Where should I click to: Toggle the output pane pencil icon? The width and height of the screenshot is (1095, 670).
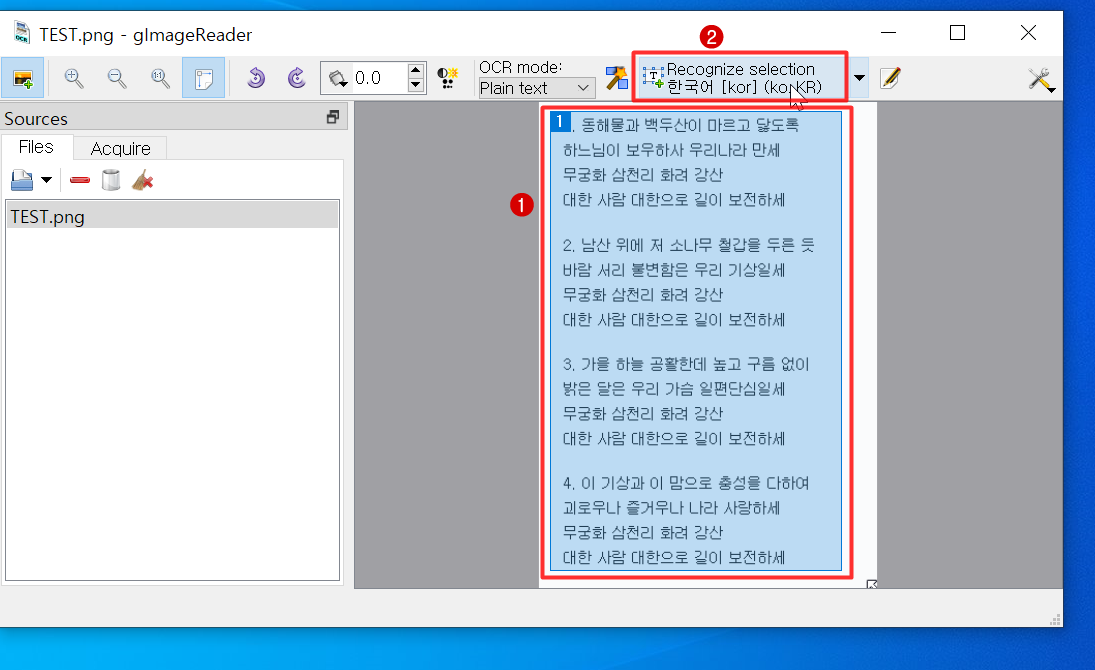click(890, 78)
